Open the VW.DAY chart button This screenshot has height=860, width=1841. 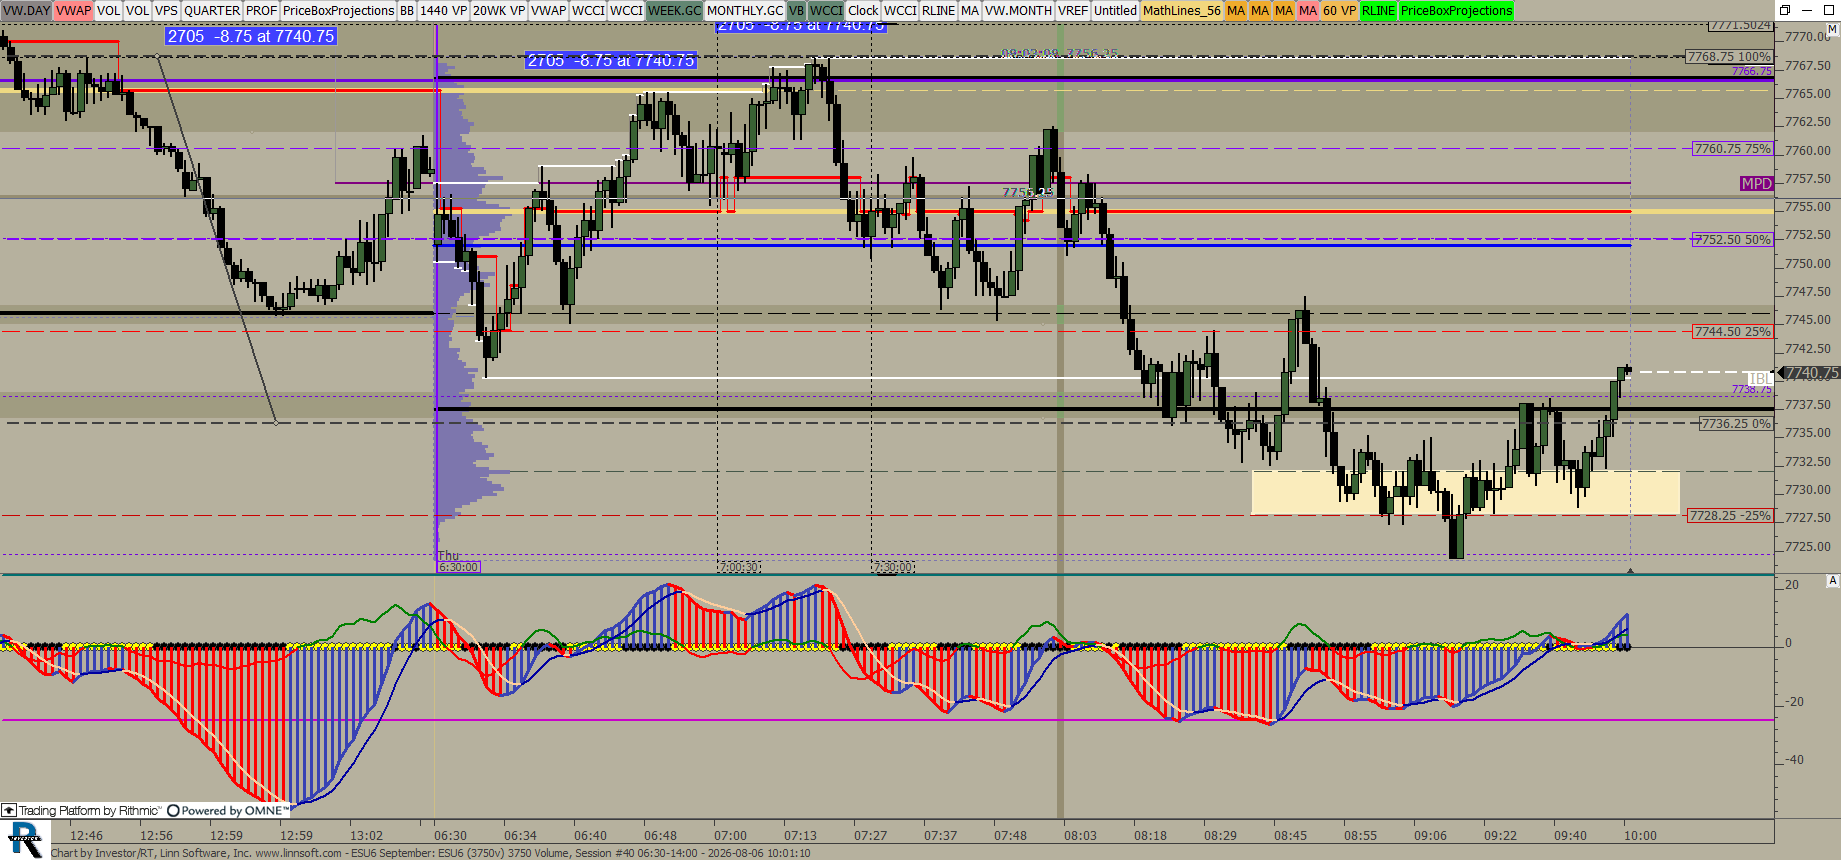click(27, 10)
